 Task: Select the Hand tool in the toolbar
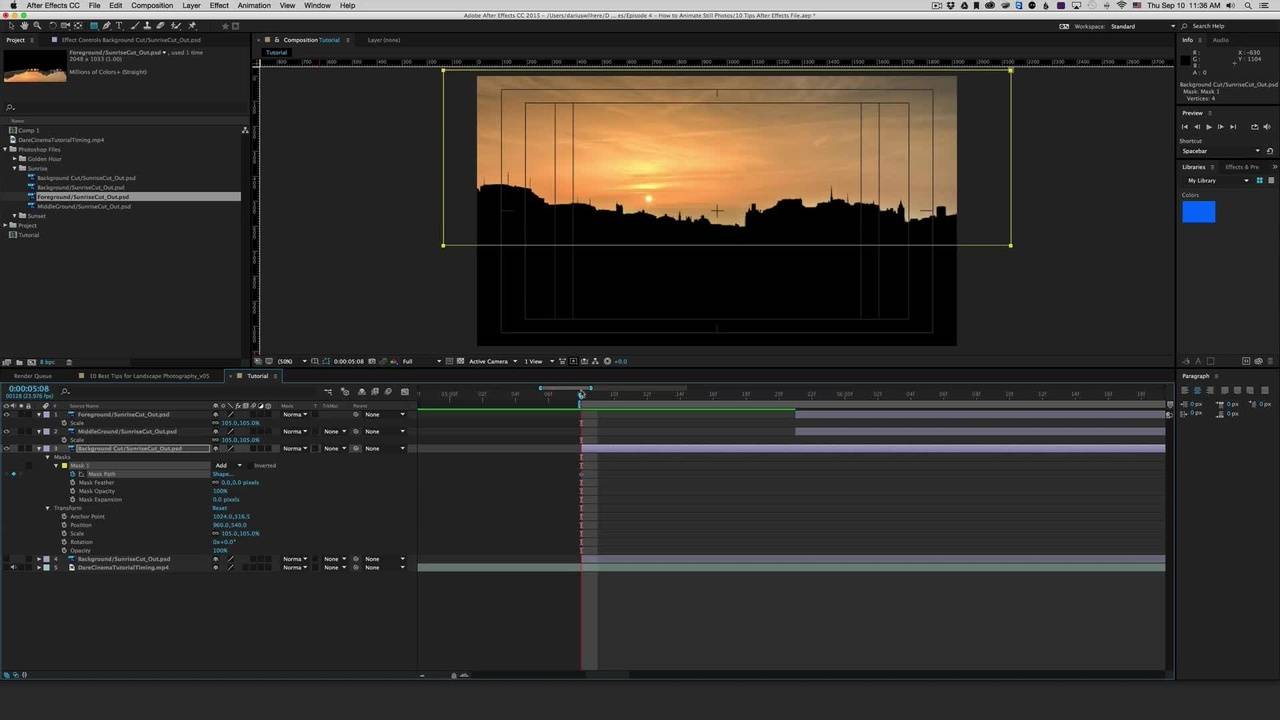pos(25,26)
